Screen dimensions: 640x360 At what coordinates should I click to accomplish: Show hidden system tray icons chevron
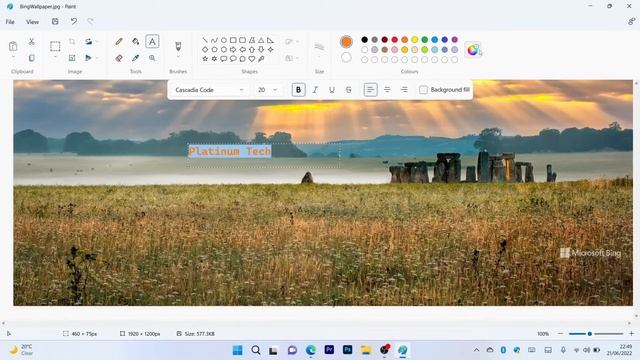(476, 350)
